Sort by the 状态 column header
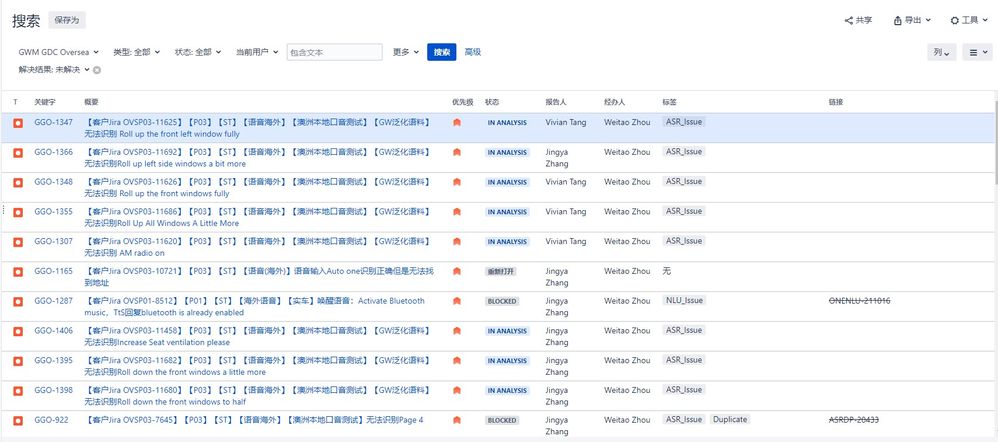998x442 pixels. coord(492,102)
